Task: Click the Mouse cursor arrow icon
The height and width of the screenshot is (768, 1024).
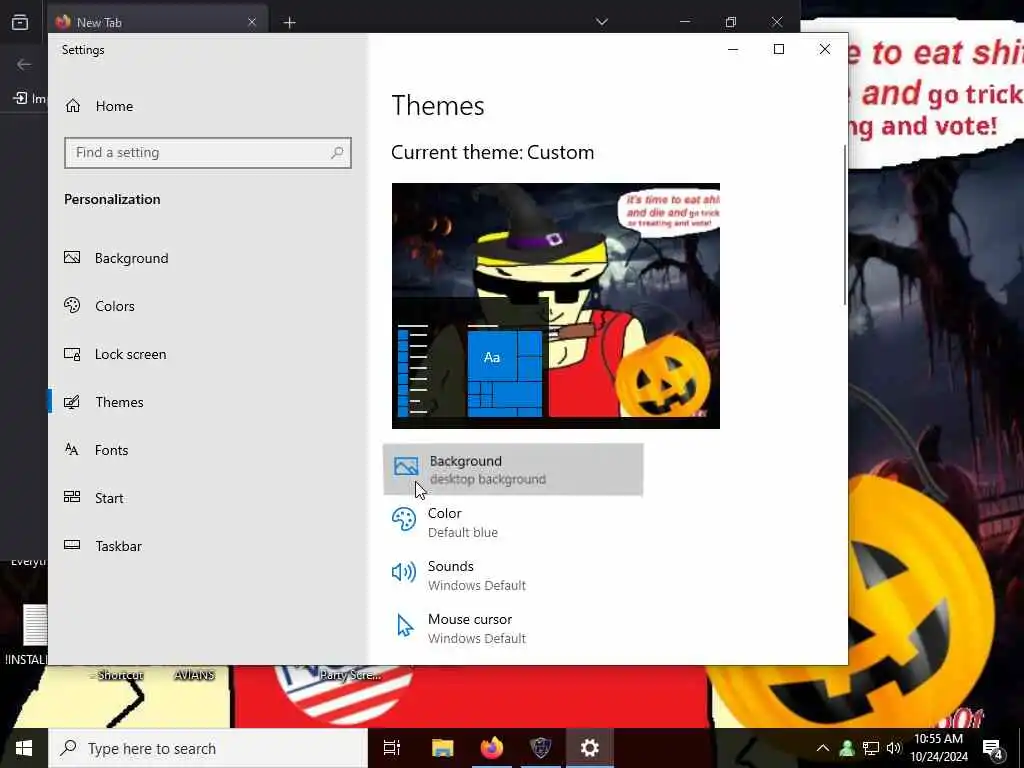Action: click(405, 625)
